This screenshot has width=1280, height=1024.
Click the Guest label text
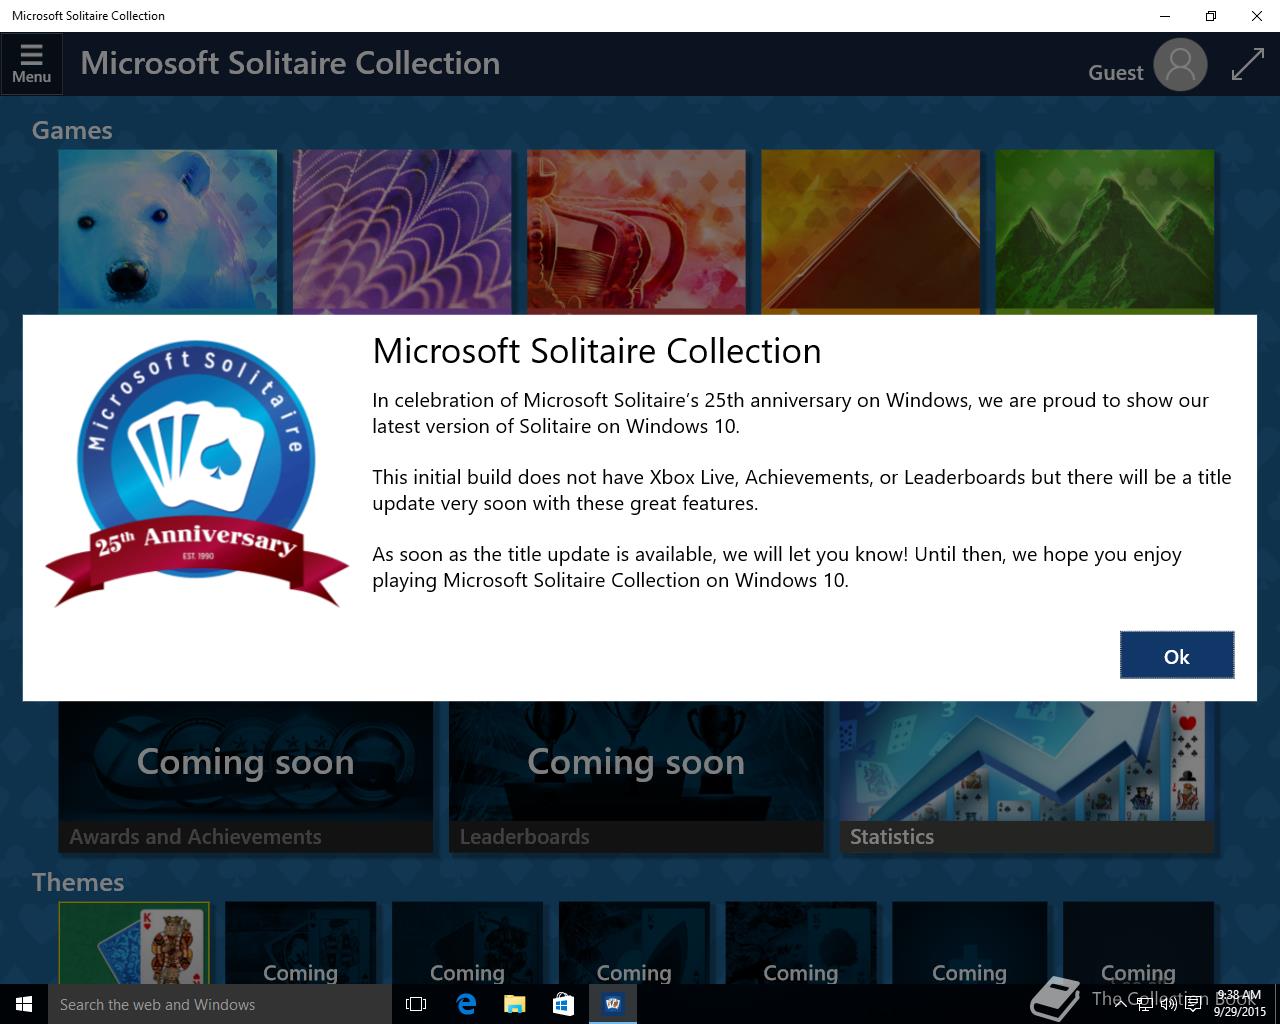click(x=1115, y=72)
